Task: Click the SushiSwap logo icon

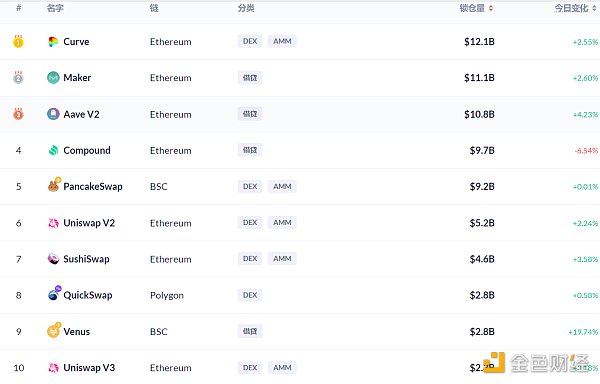Action: [x=53, y=259]
